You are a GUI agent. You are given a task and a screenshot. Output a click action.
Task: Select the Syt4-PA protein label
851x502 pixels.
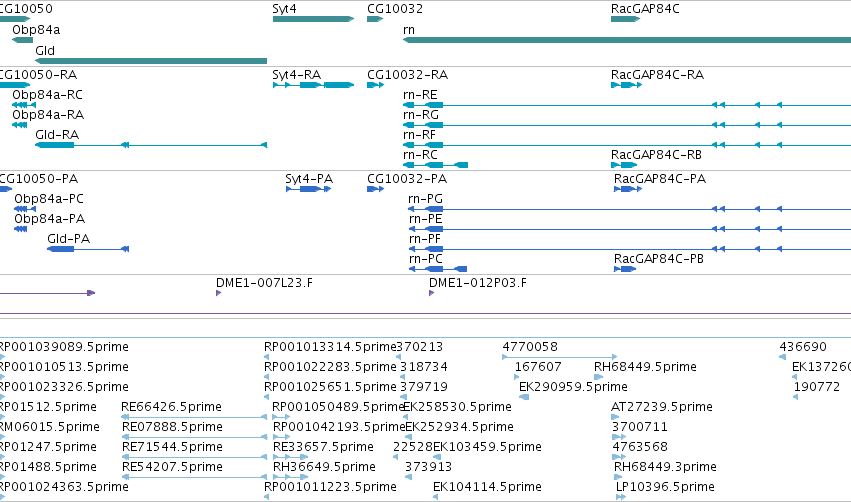[x=309, y=179]
